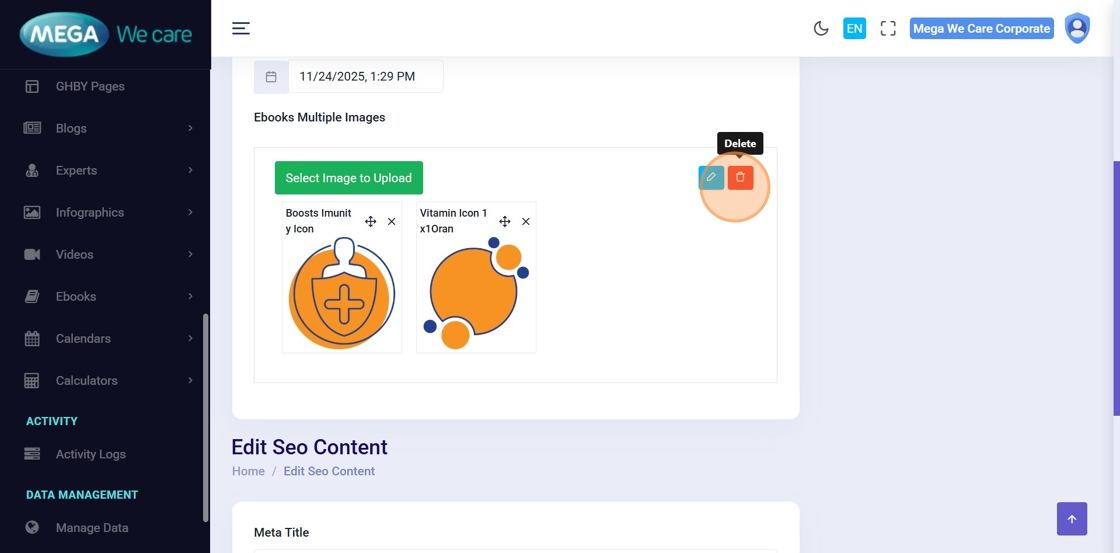Open Activity Logs from sidebar
Screen dimensions: 1120x553
pyautogui.click(x=90, y=454)
